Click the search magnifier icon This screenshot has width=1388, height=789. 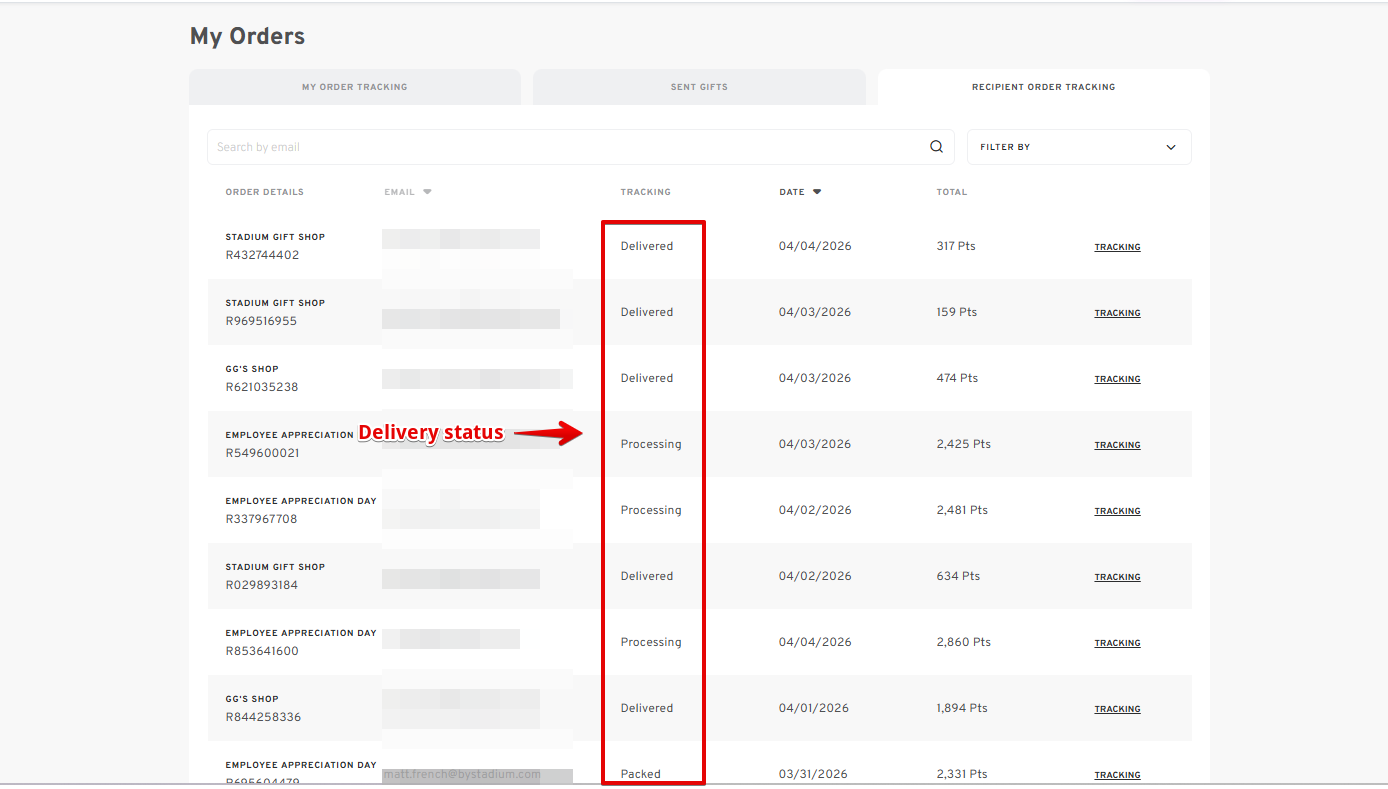936,147
